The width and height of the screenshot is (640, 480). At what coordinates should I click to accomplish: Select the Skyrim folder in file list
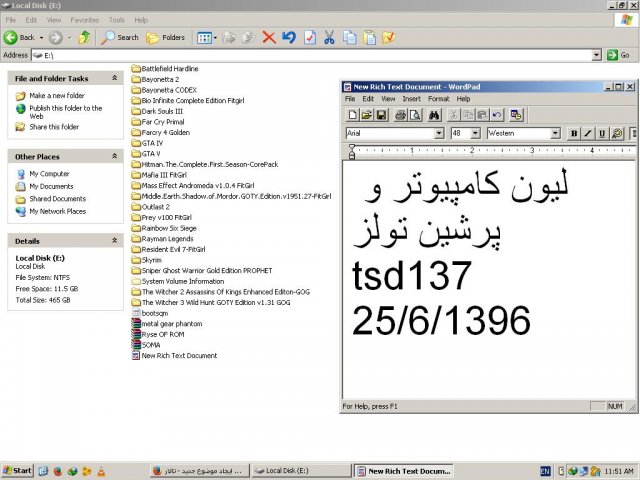click(150, 259)
